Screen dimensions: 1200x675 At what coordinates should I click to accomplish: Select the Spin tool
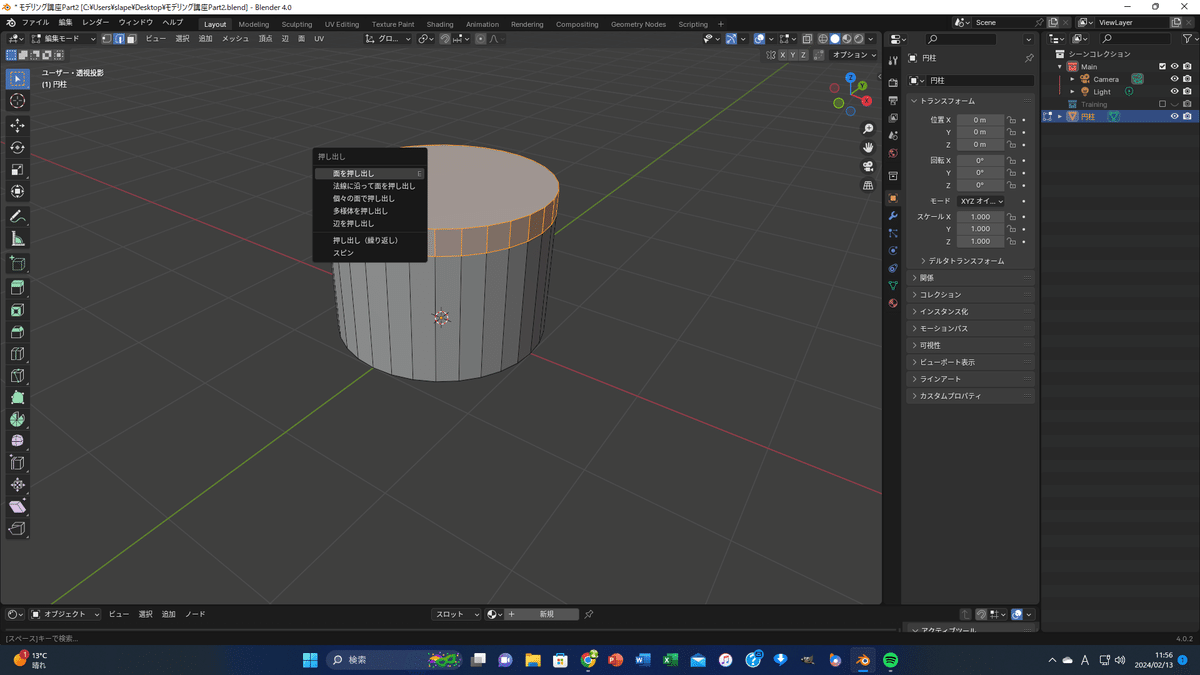(18, 419)
